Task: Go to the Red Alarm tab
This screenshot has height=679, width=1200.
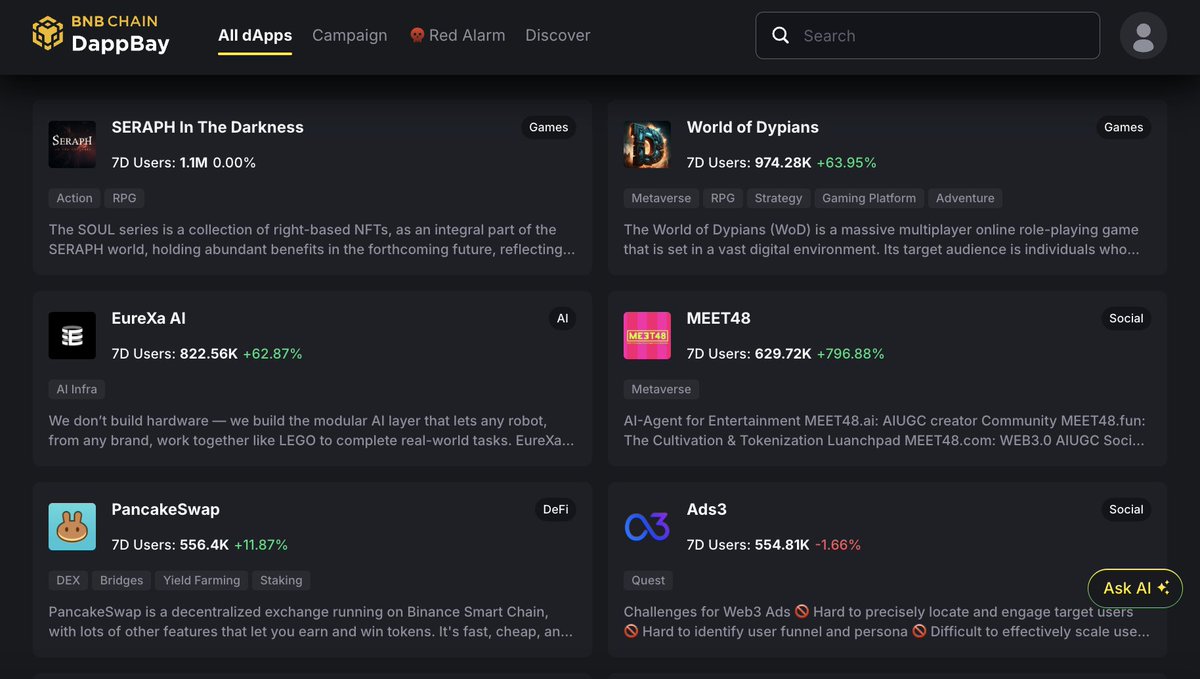Action: point(457,35)
